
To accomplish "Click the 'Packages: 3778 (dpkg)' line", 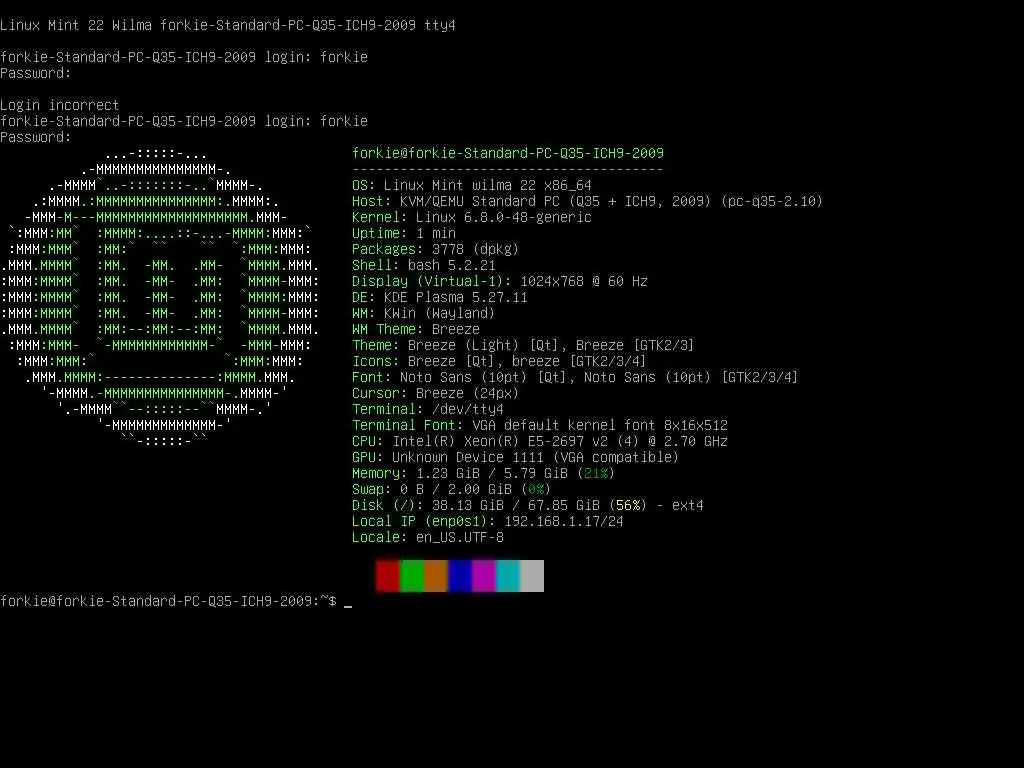I will 436,249.
